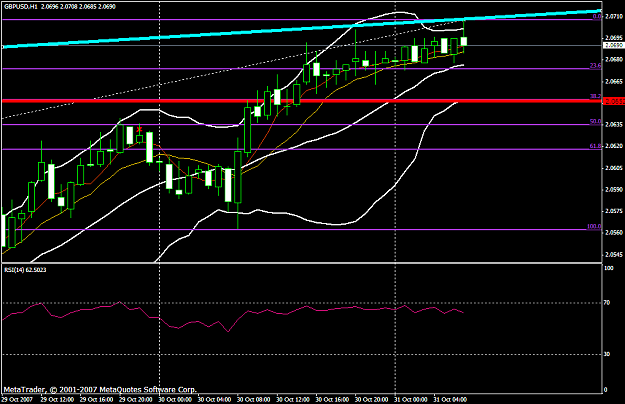Click the 2.0665 price axis label

click(614, 81)
